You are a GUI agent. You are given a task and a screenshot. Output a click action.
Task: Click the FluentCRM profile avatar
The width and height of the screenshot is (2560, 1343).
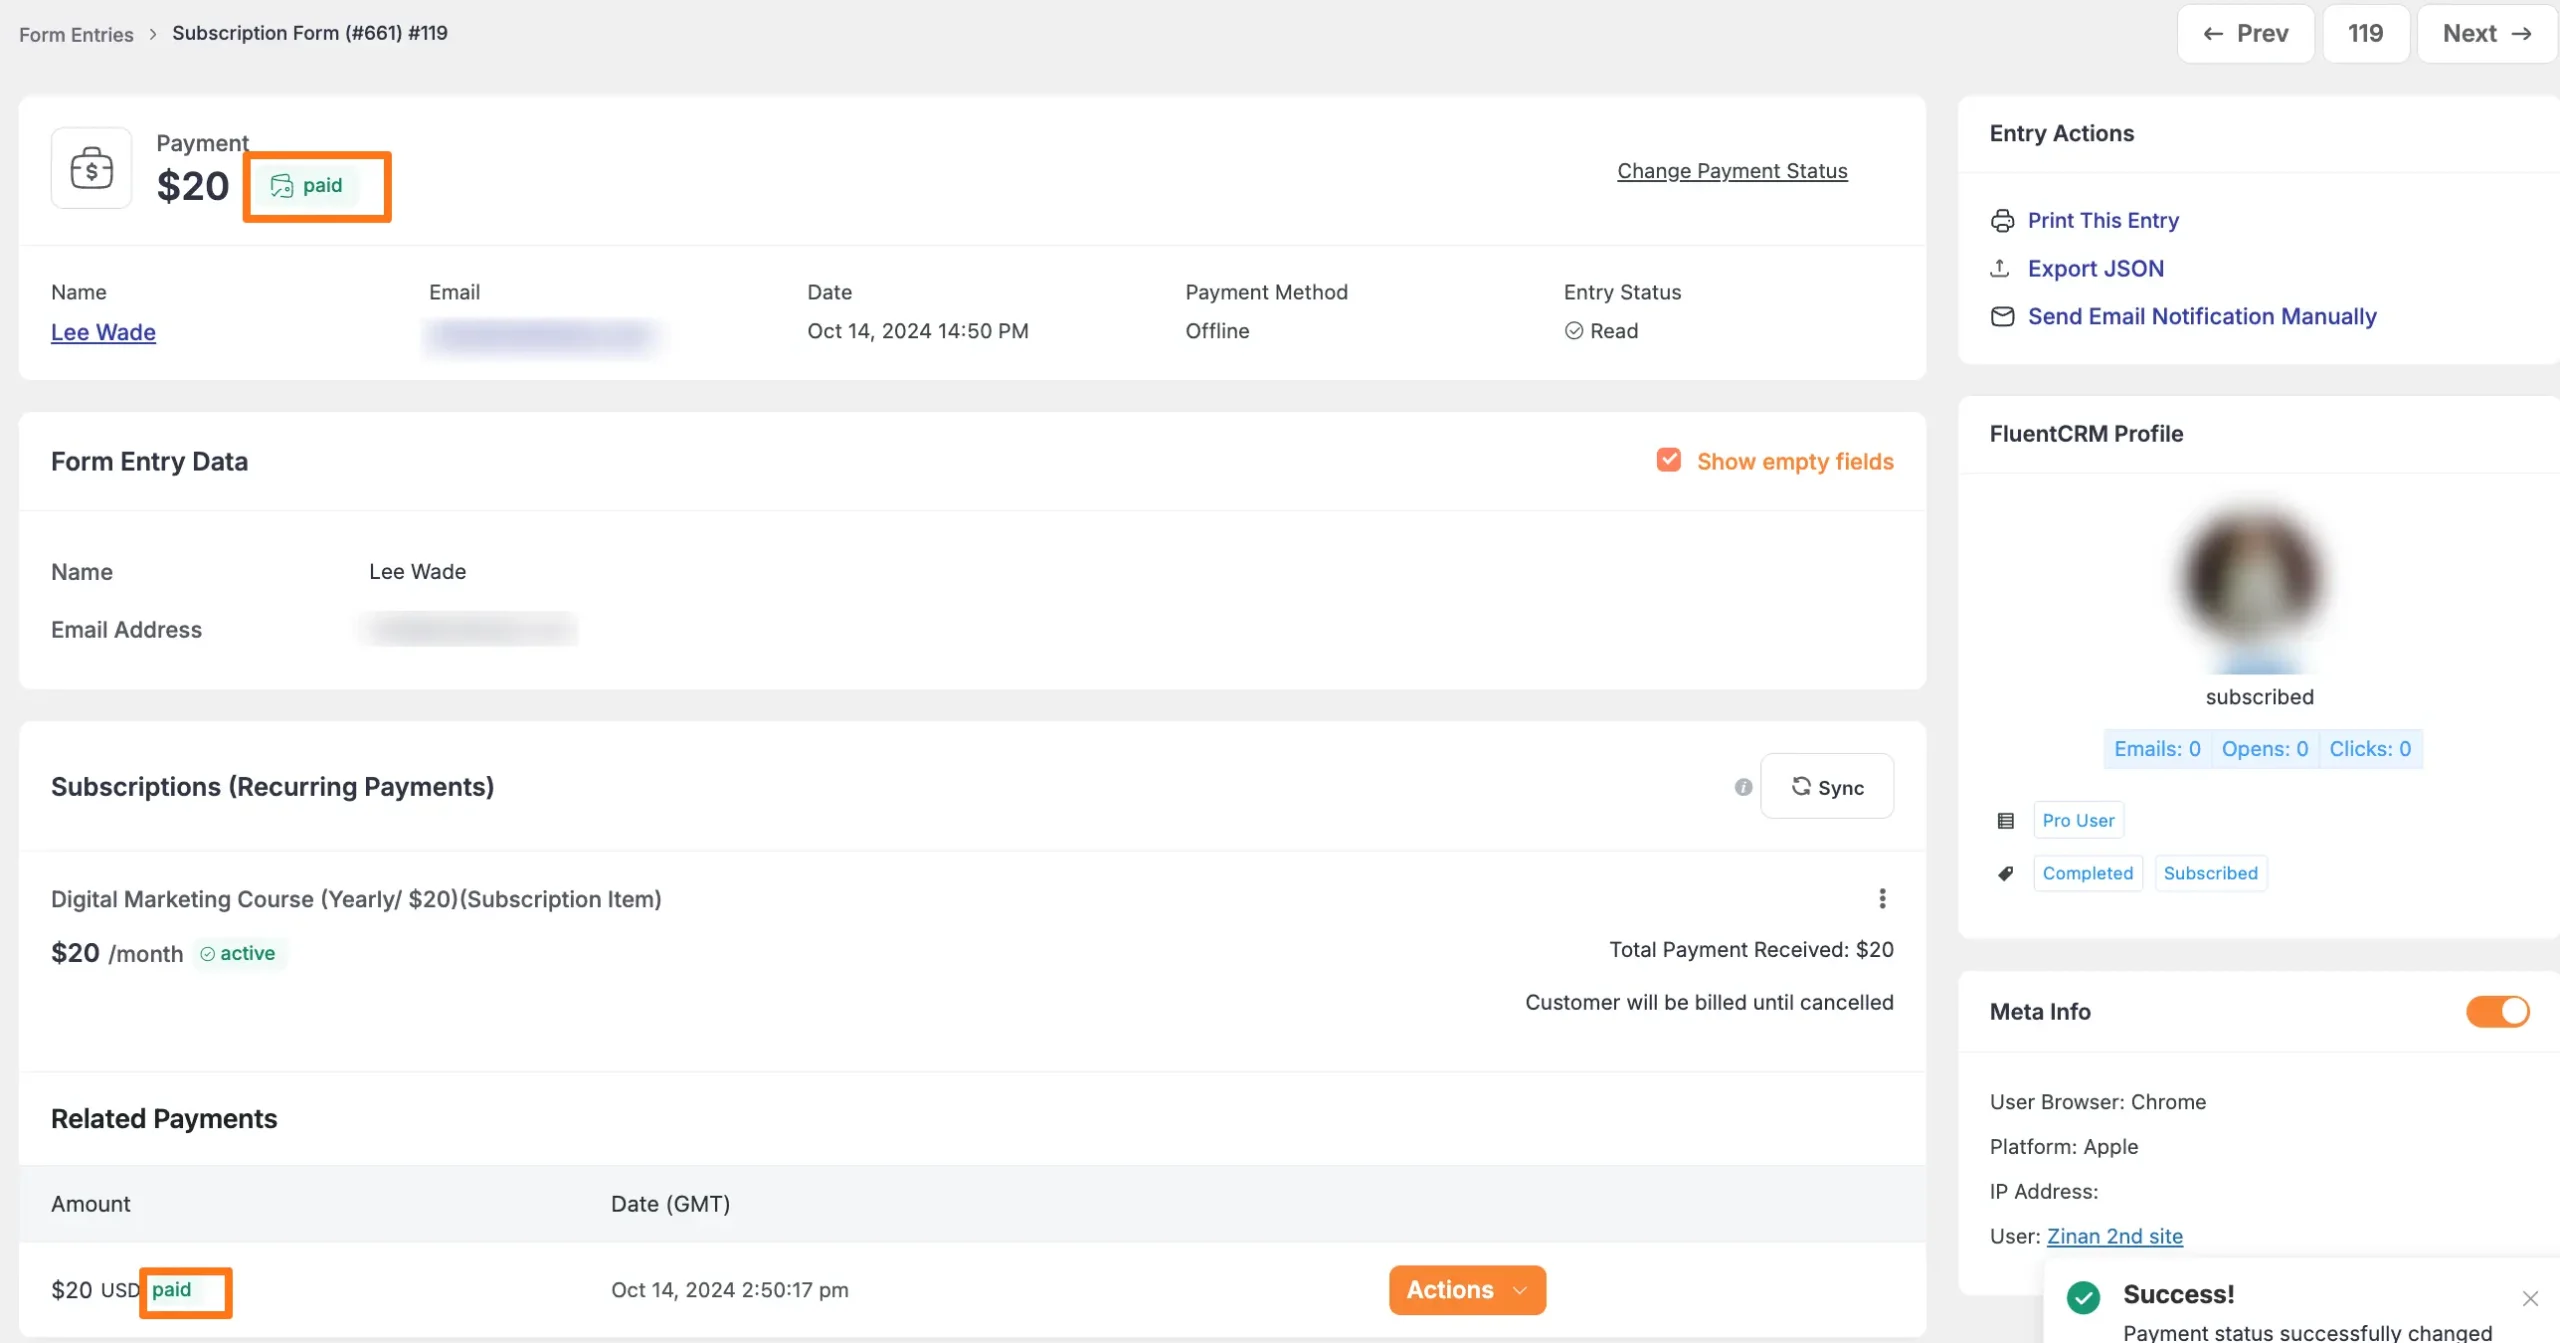point(2257,583)
